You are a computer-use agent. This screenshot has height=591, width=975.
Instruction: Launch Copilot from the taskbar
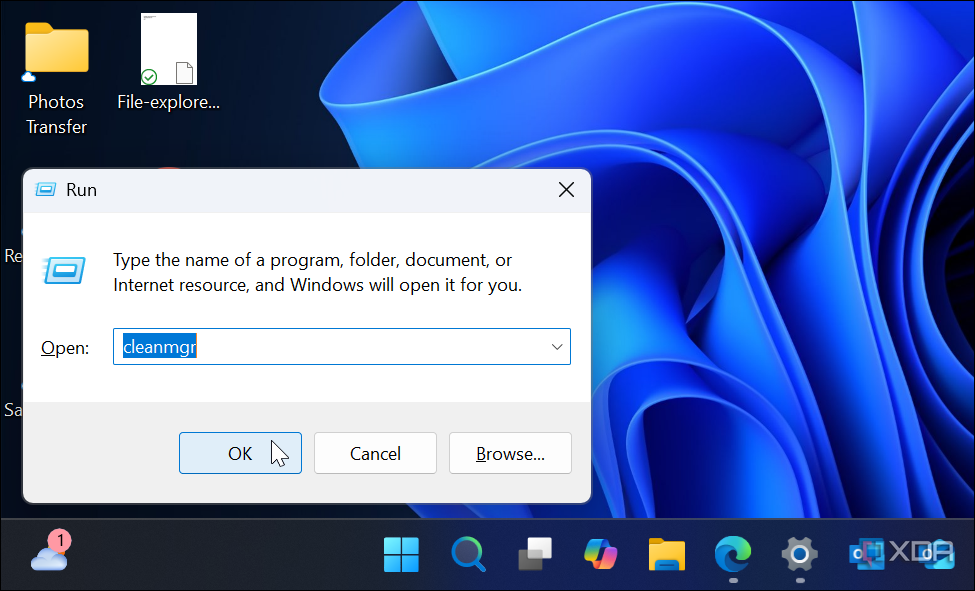click(601, 554)
